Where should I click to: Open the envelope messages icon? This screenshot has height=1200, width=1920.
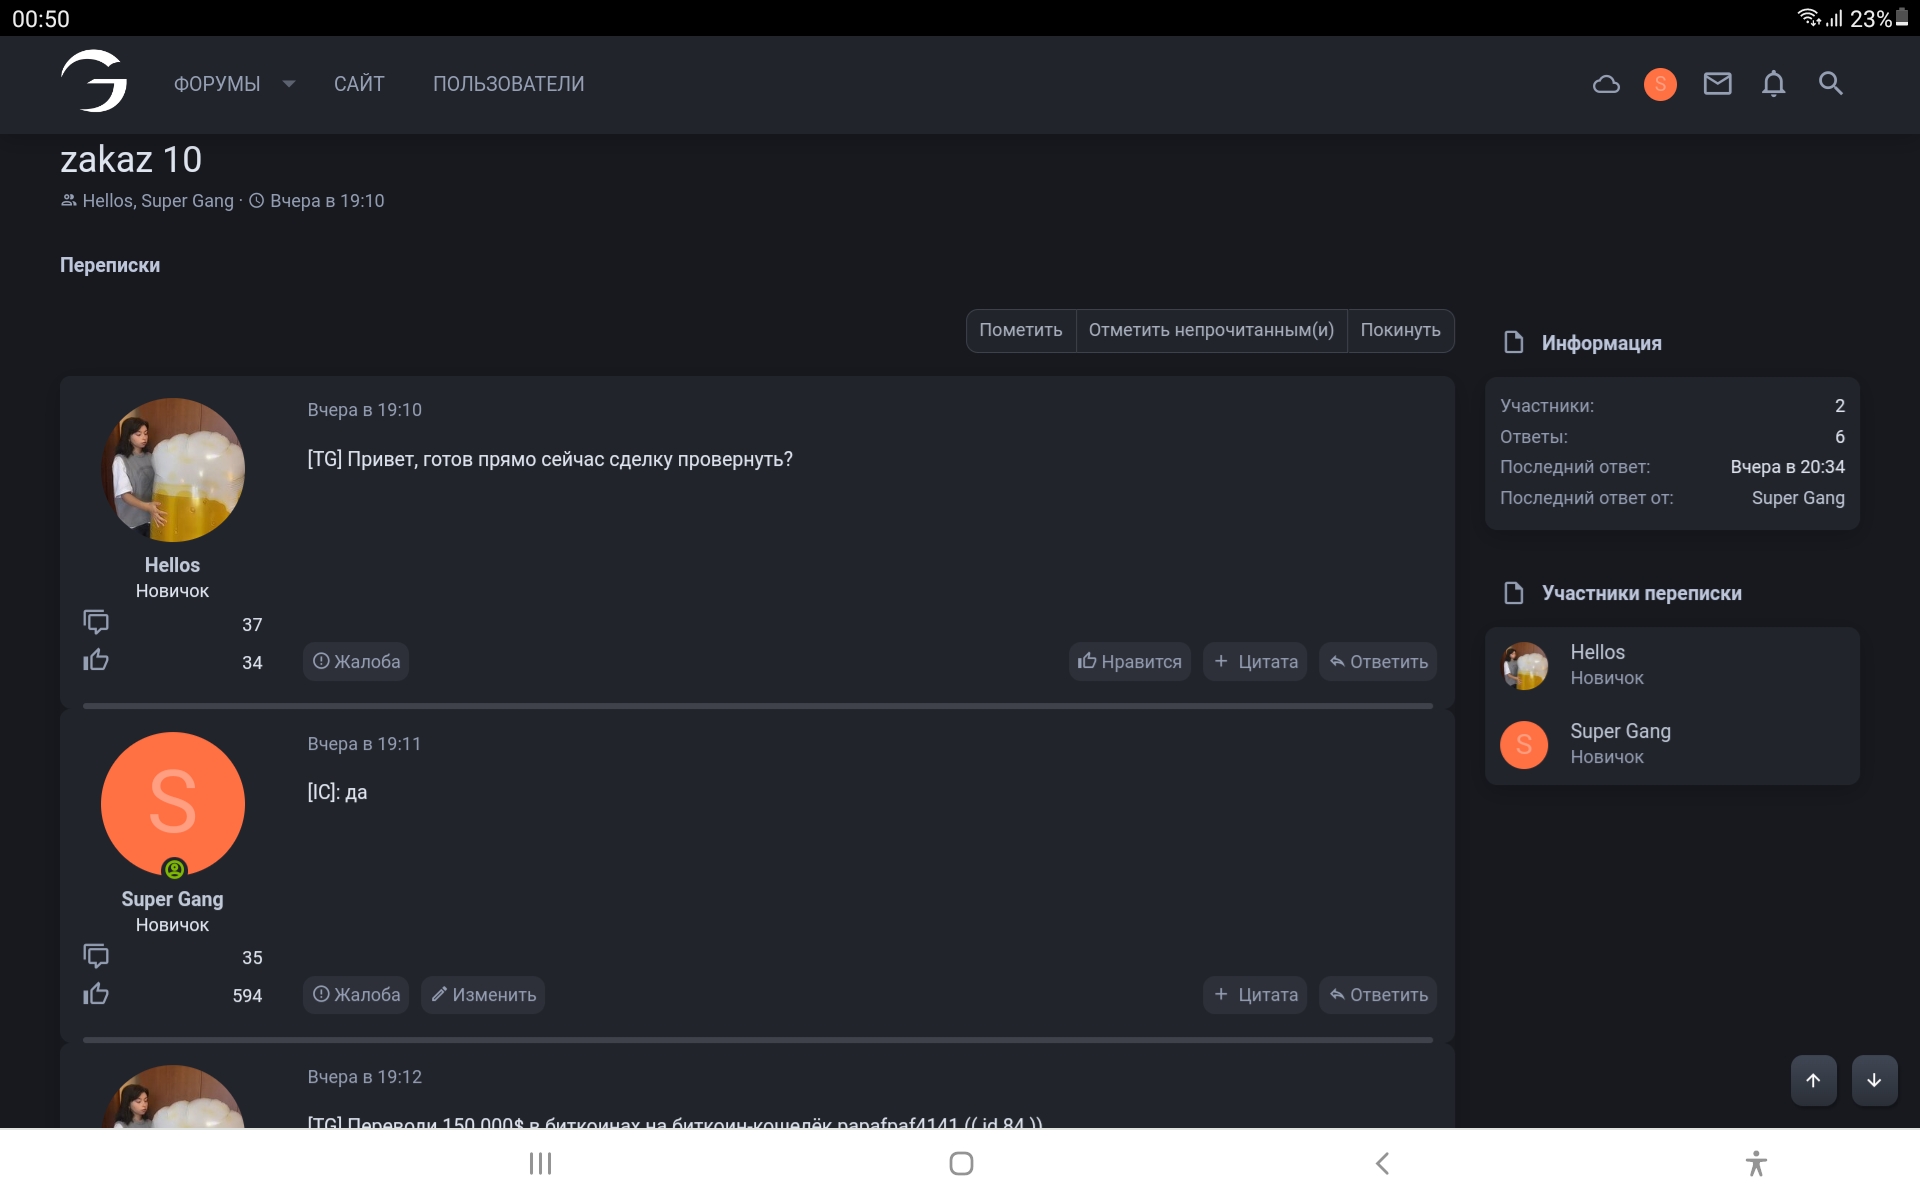[1717, 84]
